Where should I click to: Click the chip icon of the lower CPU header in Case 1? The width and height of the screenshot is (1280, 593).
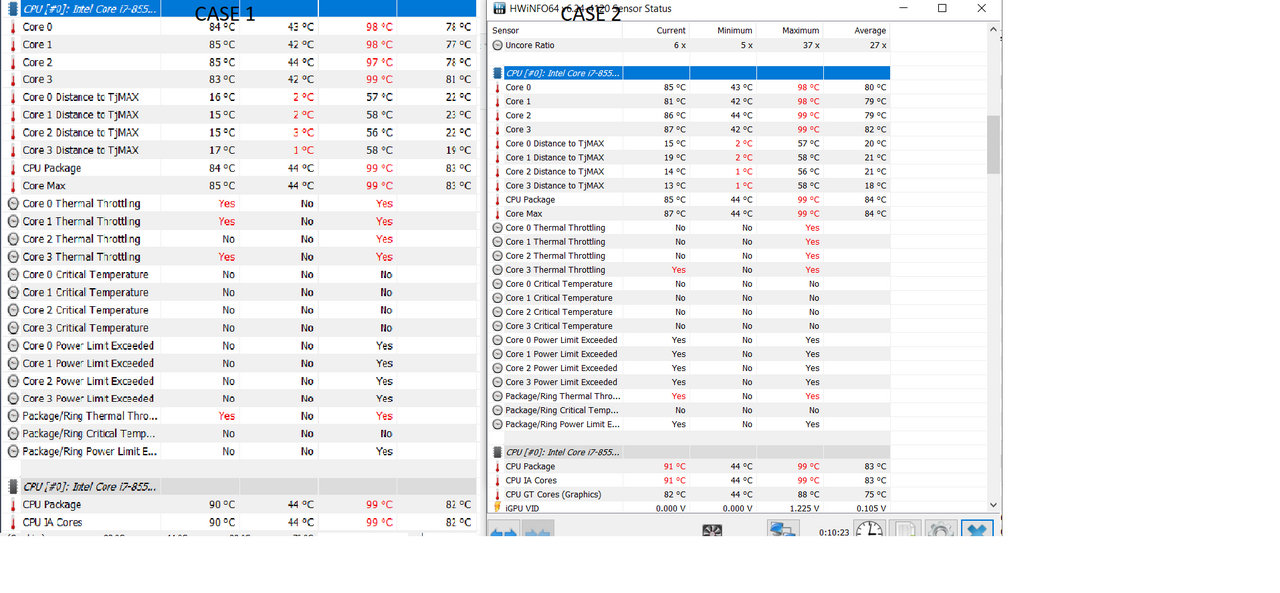(13, 487)
